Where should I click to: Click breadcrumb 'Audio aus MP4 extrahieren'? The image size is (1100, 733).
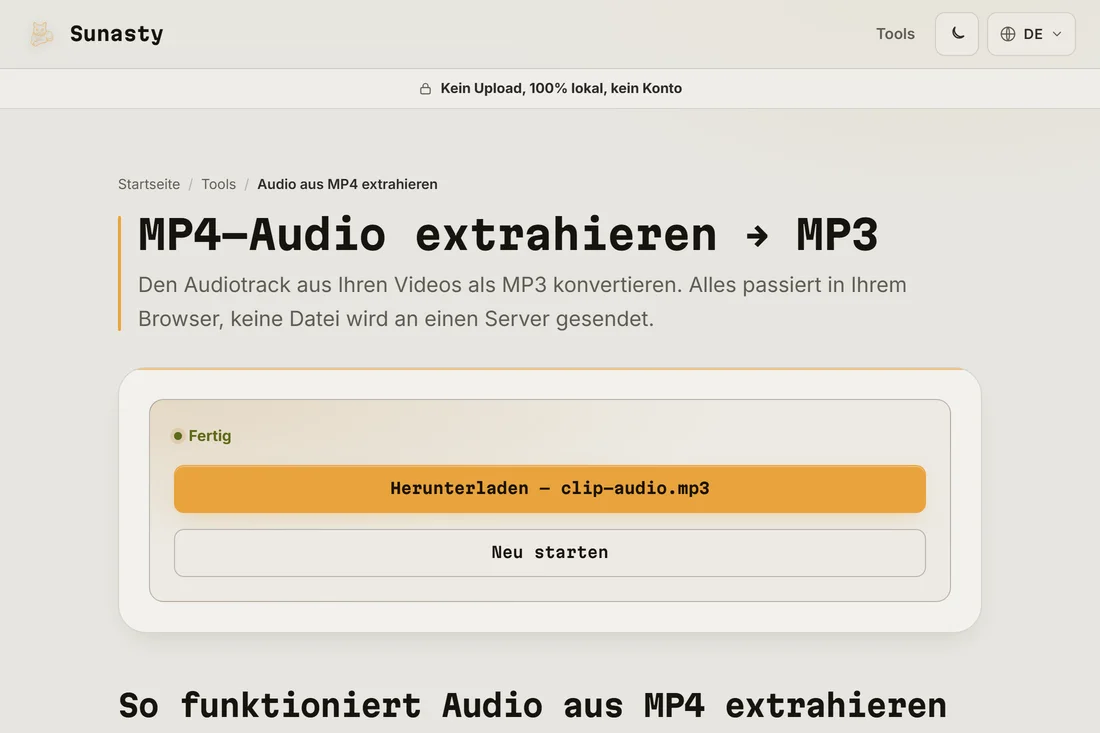click(x=347, y=184)
